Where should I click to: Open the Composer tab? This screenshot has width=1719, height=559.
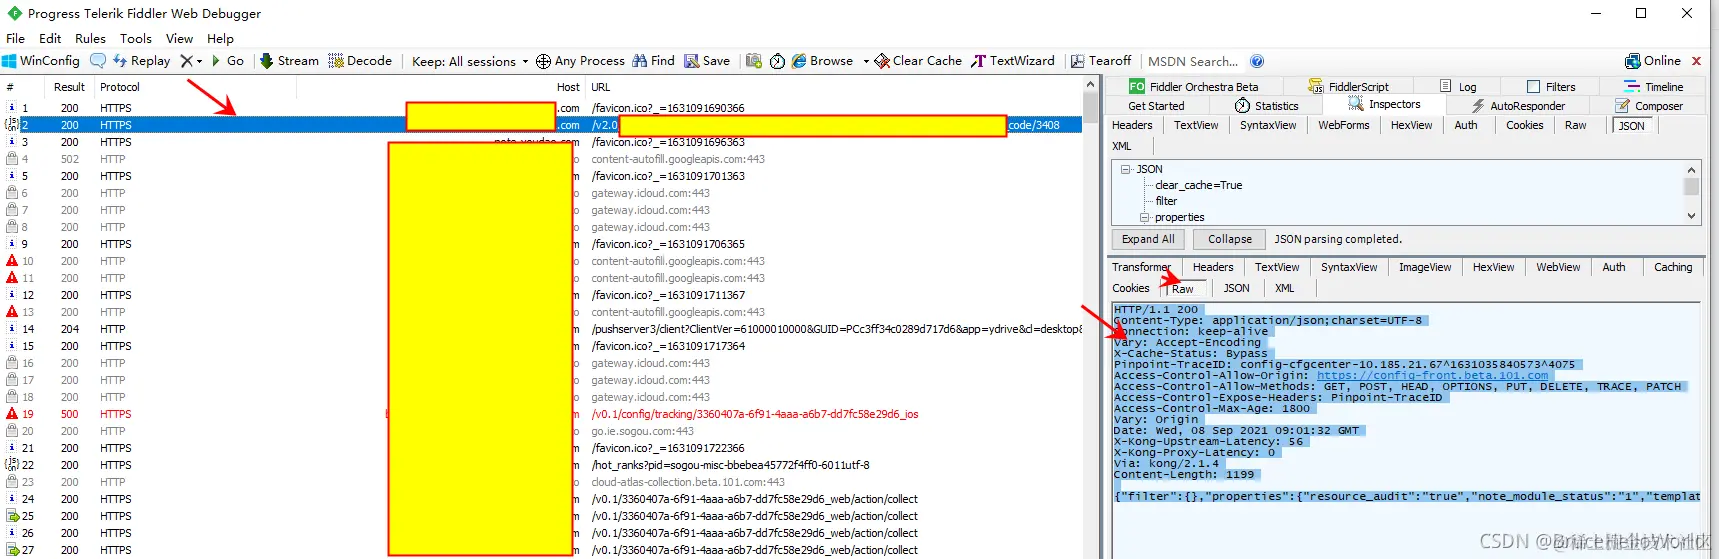click(1649, 106)
